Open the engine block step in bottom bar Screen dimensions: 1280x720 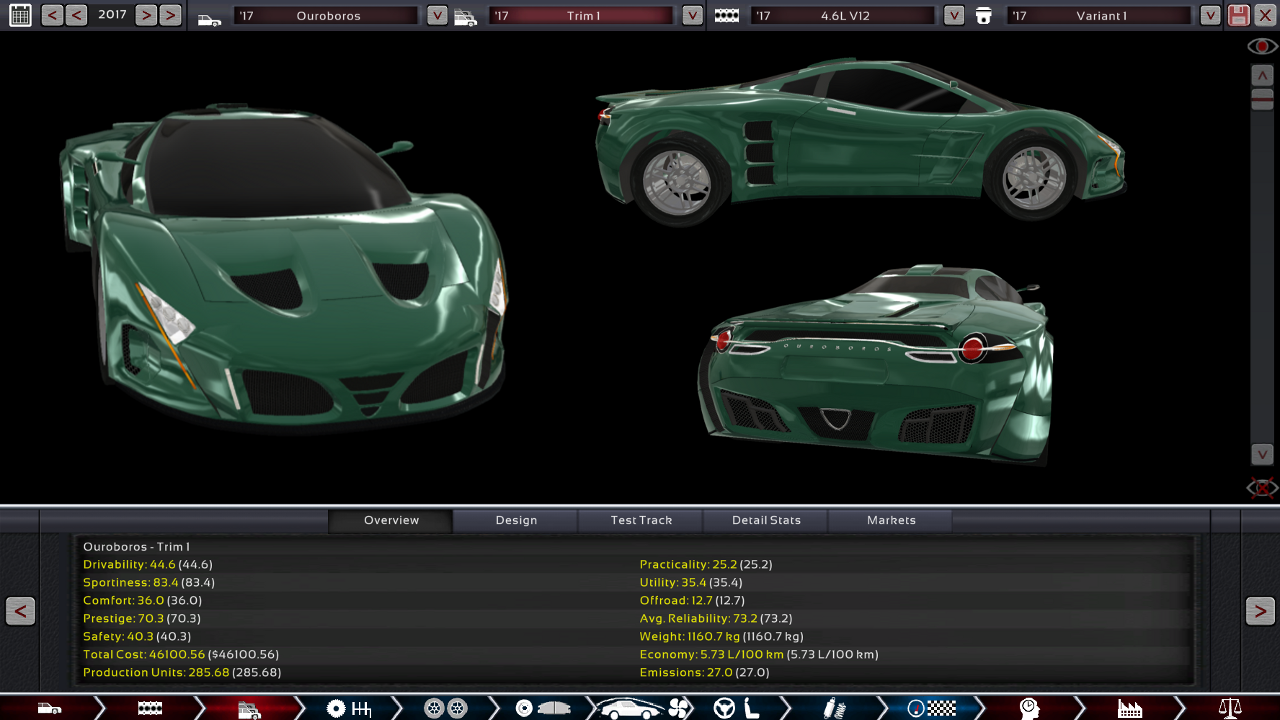pyautogui.click(x=150, y=708)
